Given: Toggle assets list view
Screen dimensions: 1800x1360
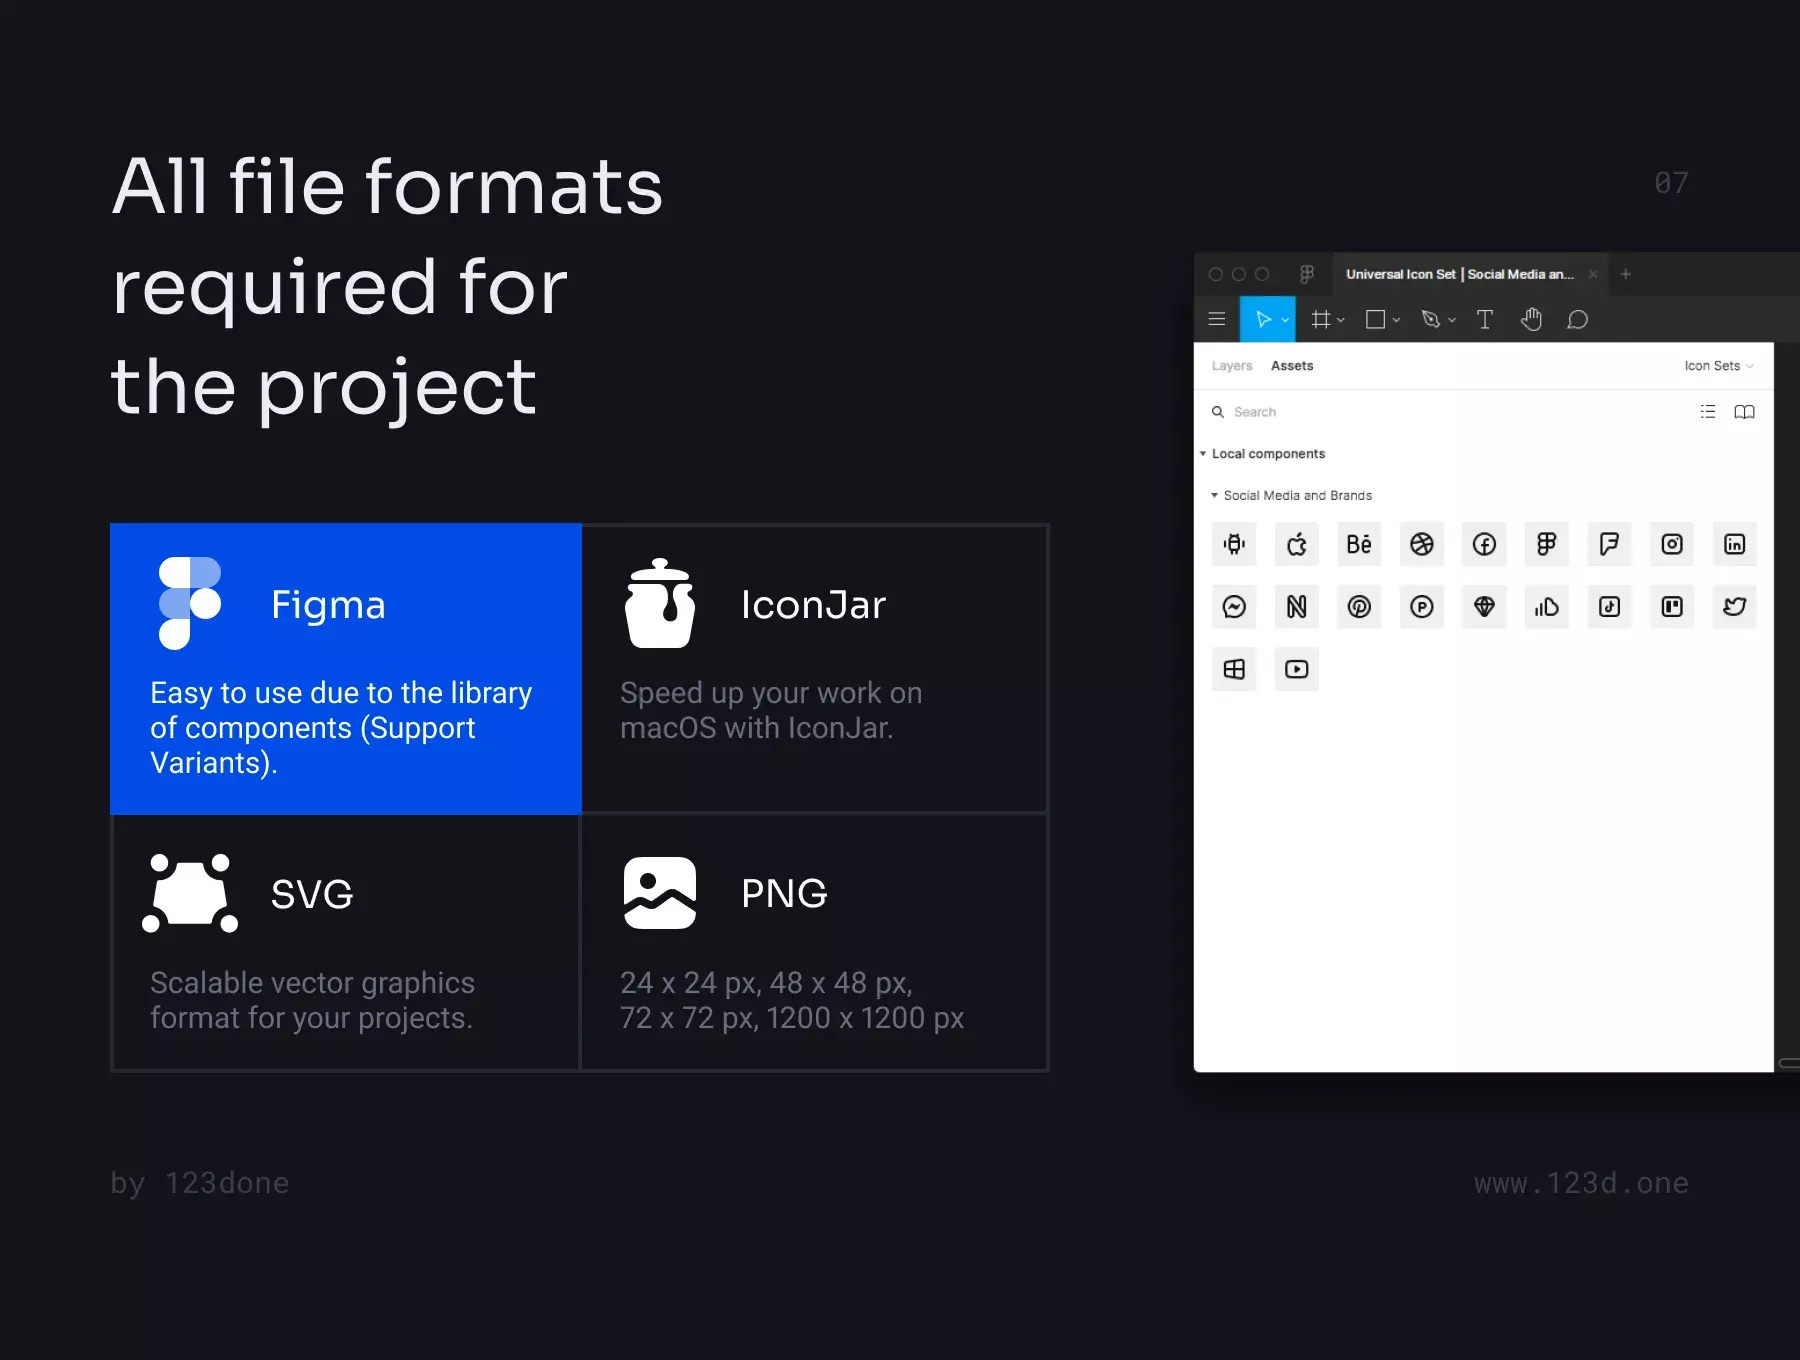Looking at the screenshot, I should (x=1708, y=412).
